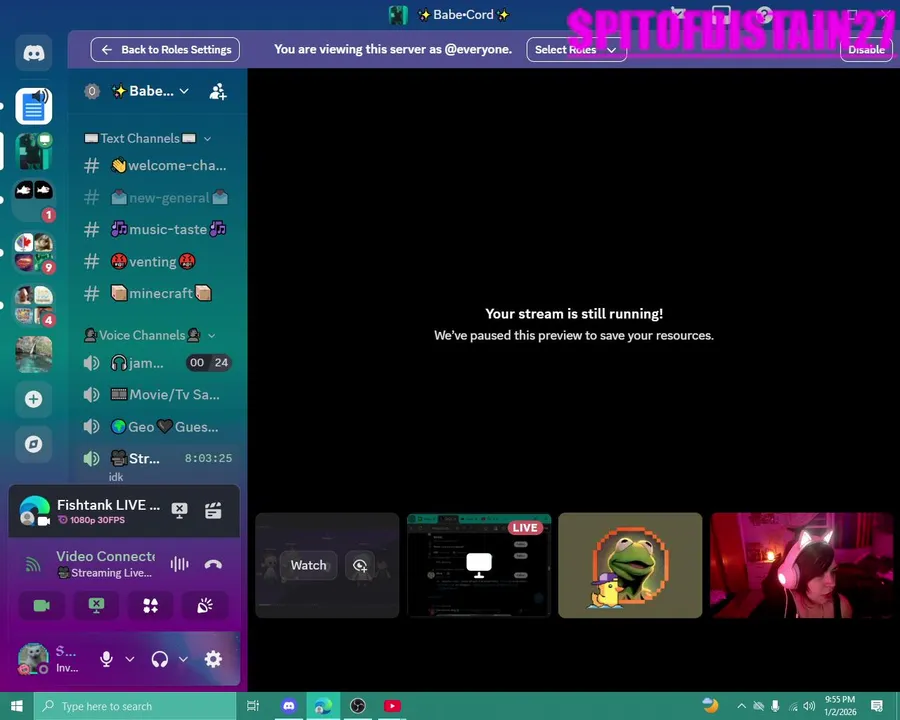Select the LIVE screen share tile
The image size is (900, 720).
(x=479, y=566)
